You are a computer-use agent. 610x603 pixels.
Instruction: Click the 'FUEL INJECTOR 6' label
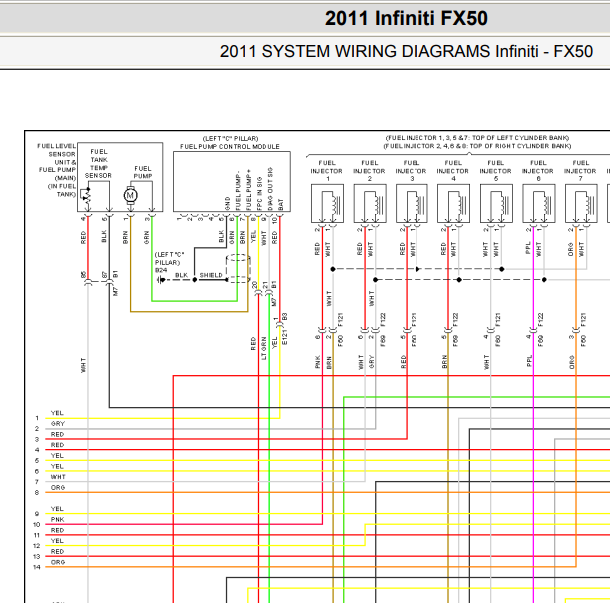(x=538, y=171)
